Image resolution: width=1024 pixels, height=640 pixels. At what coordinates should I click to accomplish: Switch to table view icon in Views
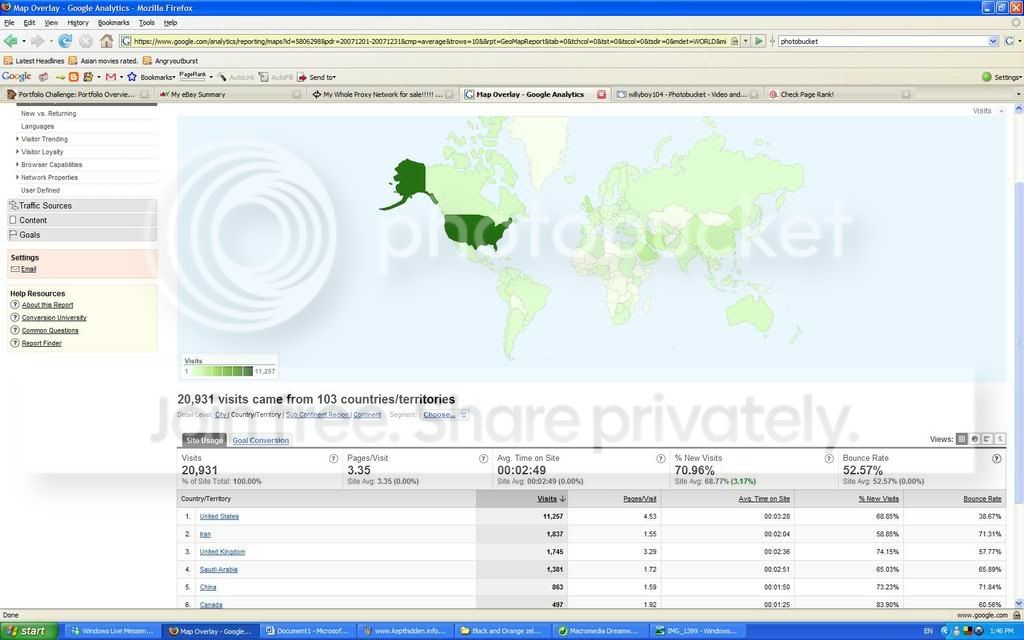[x=961, y=439]
